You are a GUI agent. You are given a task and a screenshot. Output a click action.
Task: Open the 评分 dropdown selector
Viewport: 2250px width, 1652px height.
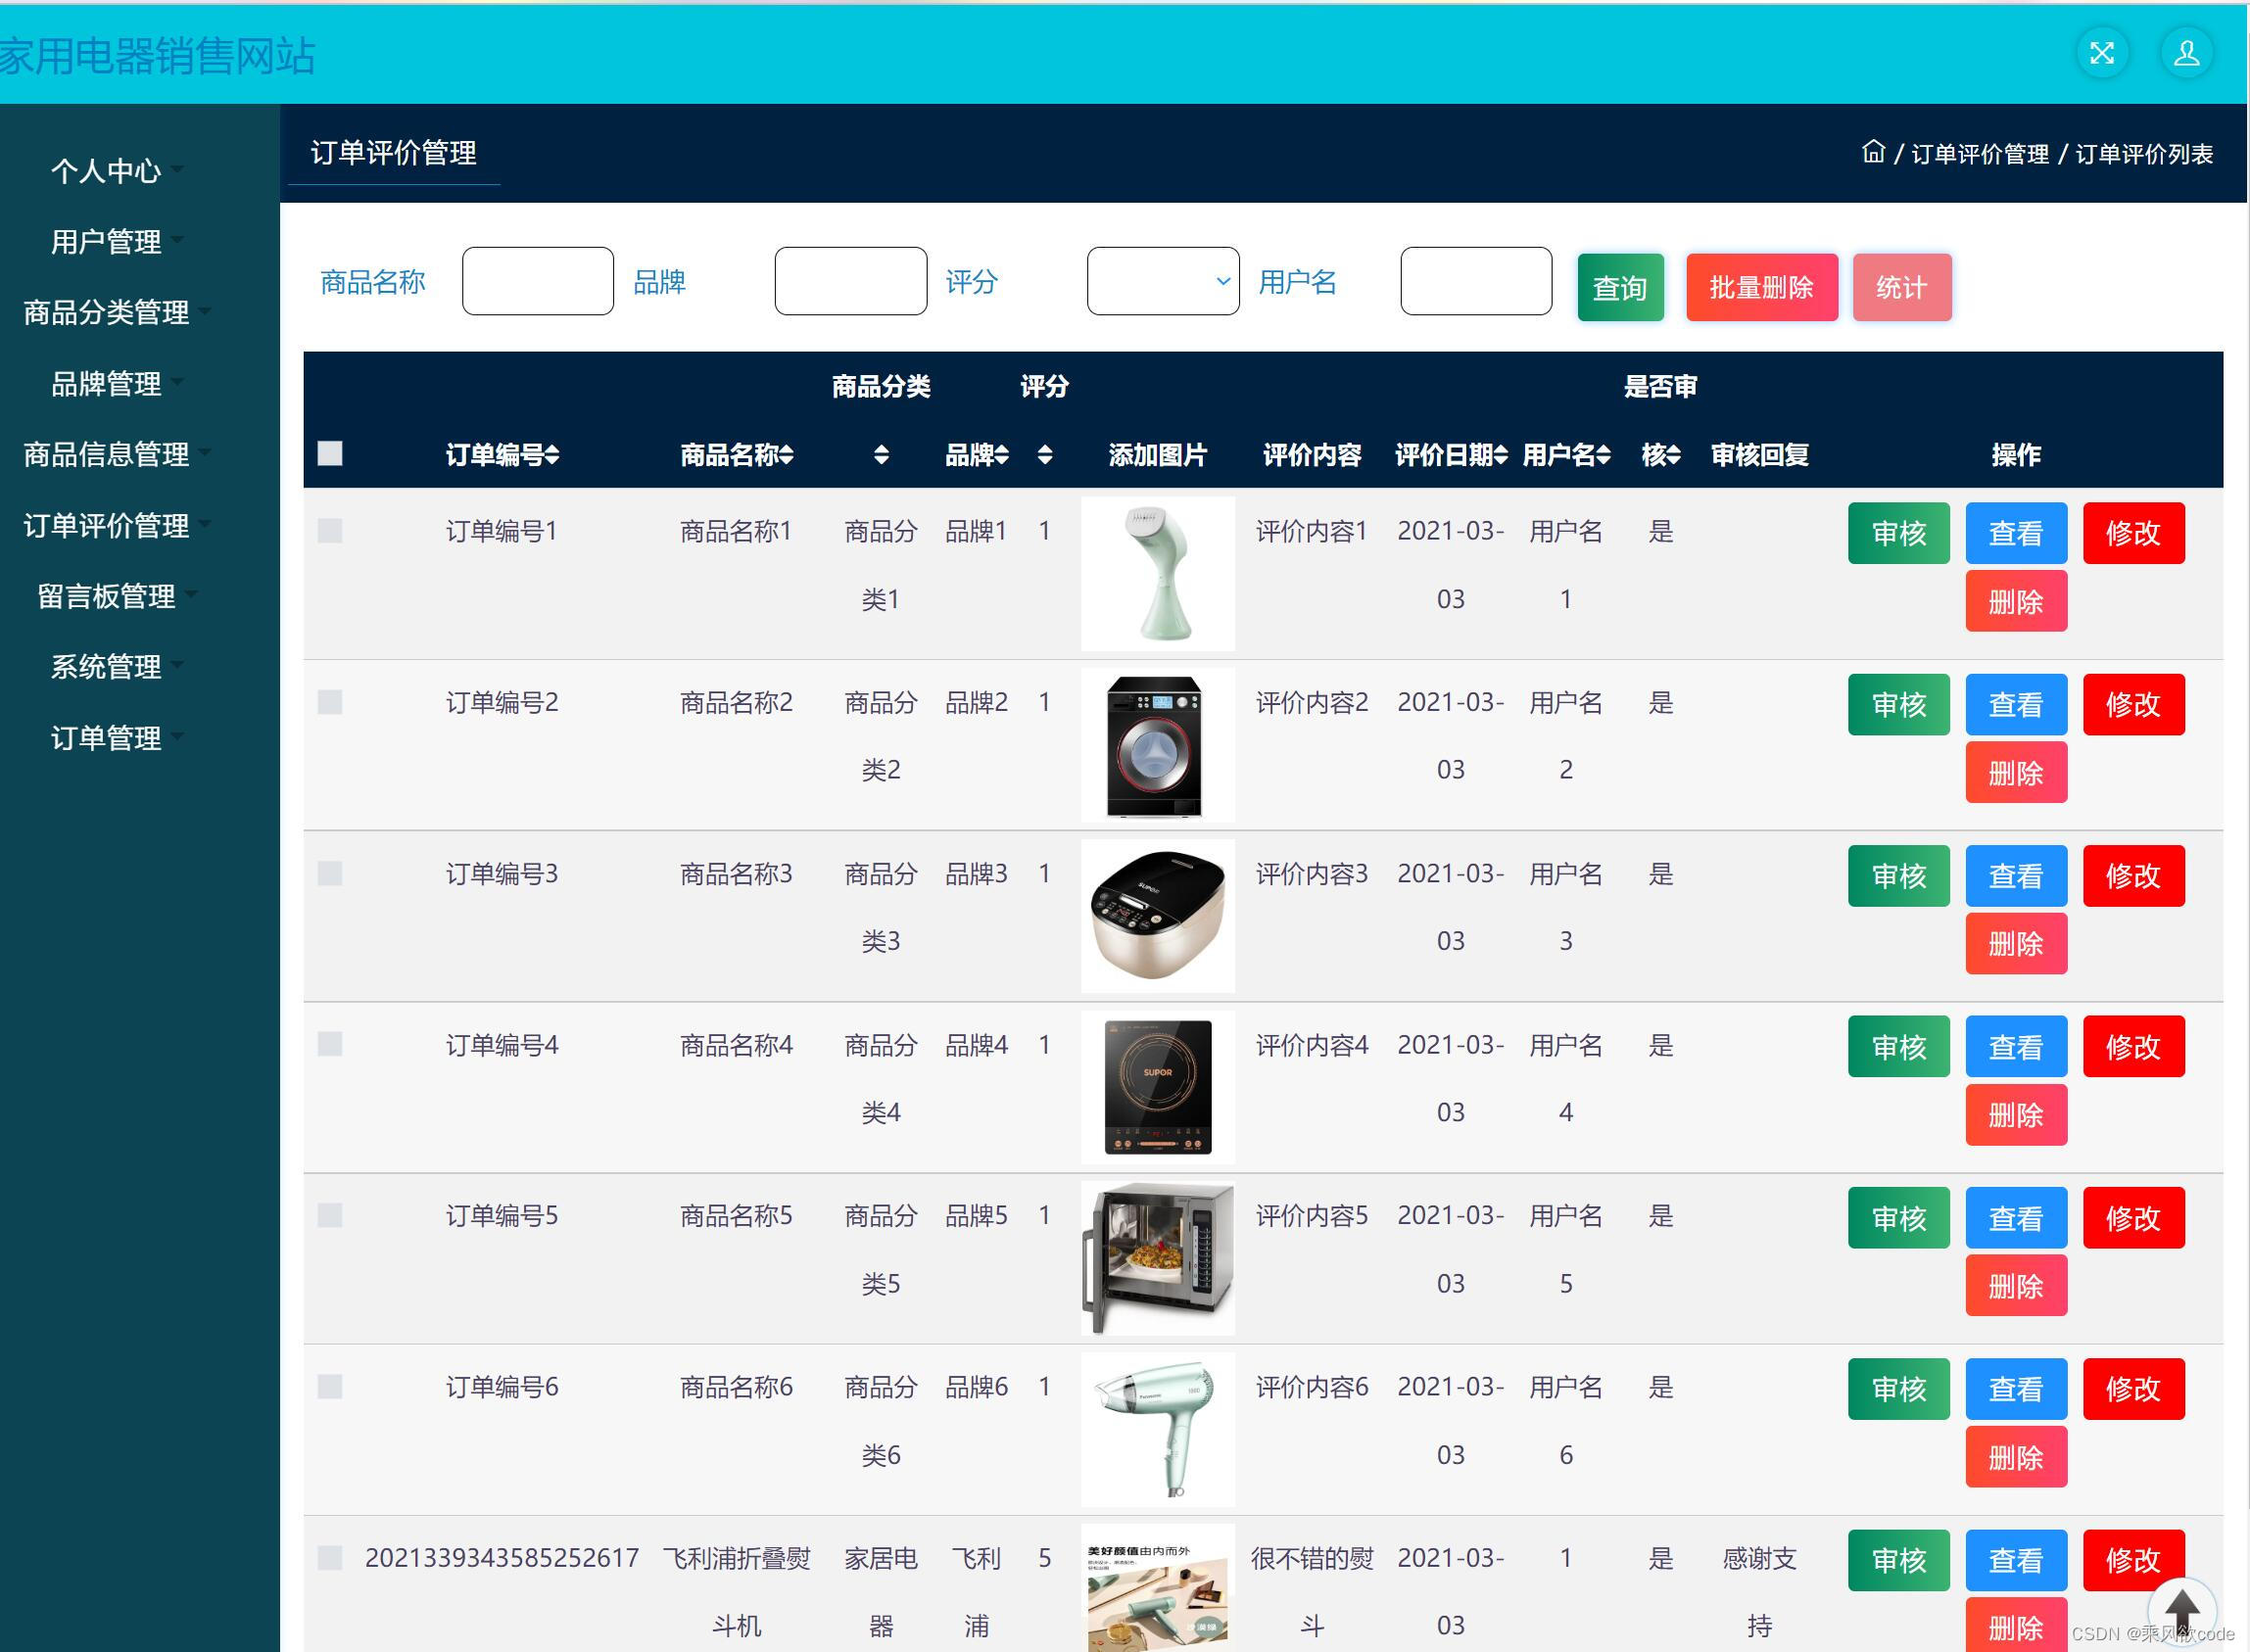tap(1162, 281)
